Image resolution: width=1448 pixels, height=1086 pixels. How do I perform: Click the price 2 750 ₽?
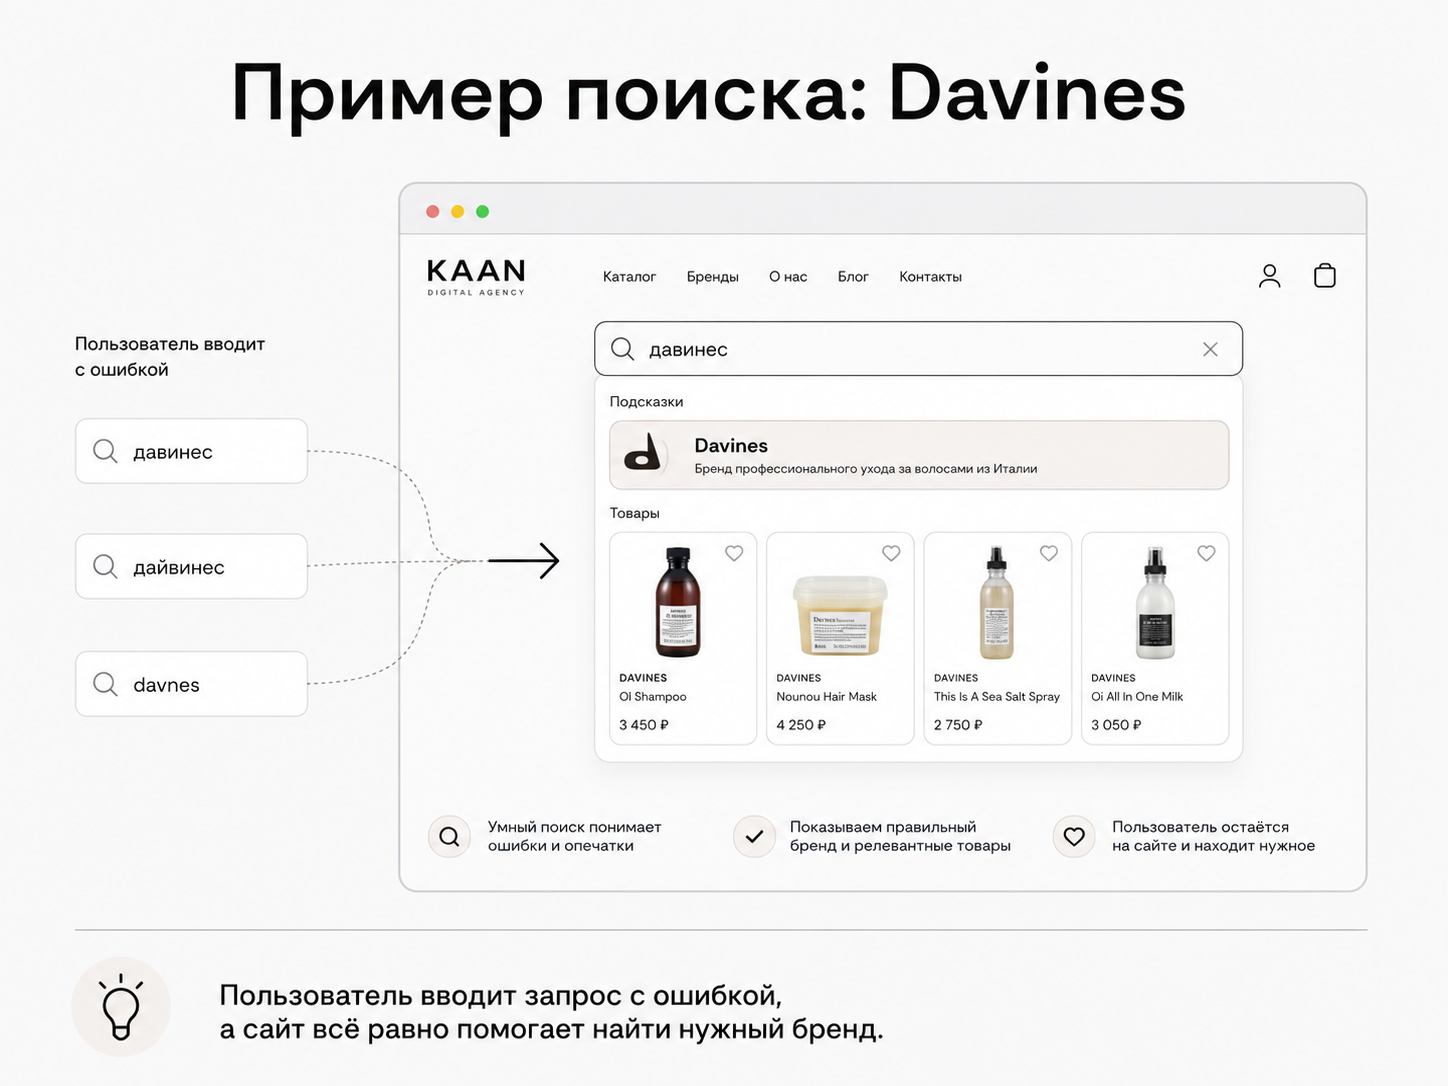pos(958,725)
